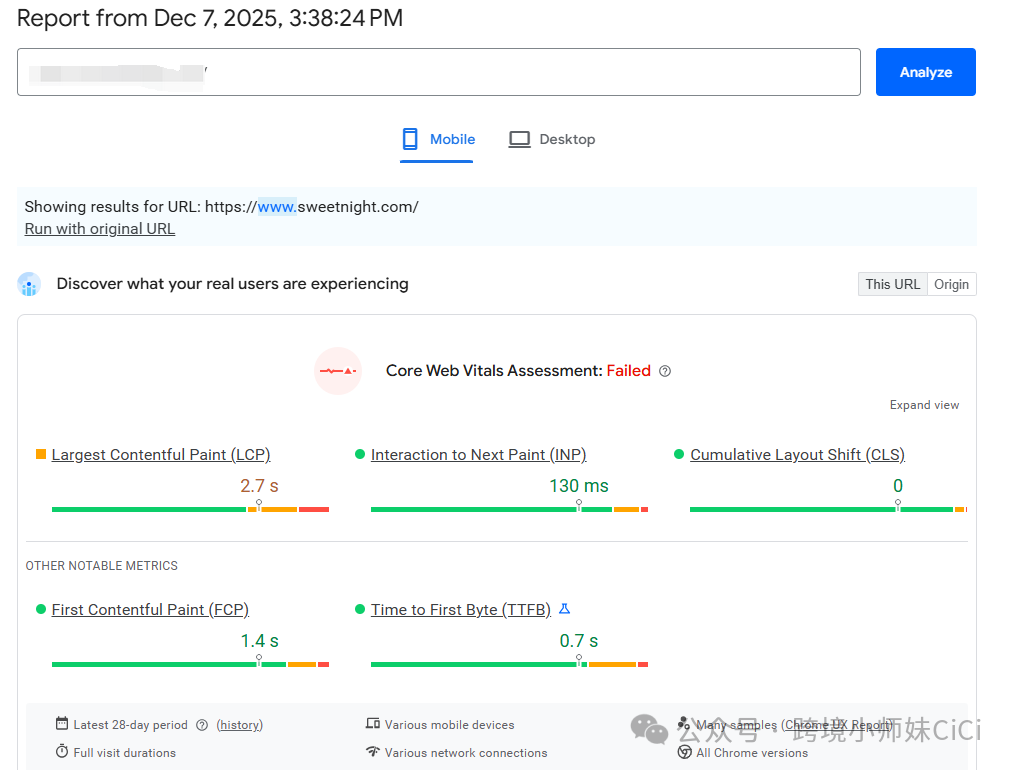Image resolution: width=1012 pixels, height=770 pixels.
Task: Open the history link
Action: click(x=240, y=725)
